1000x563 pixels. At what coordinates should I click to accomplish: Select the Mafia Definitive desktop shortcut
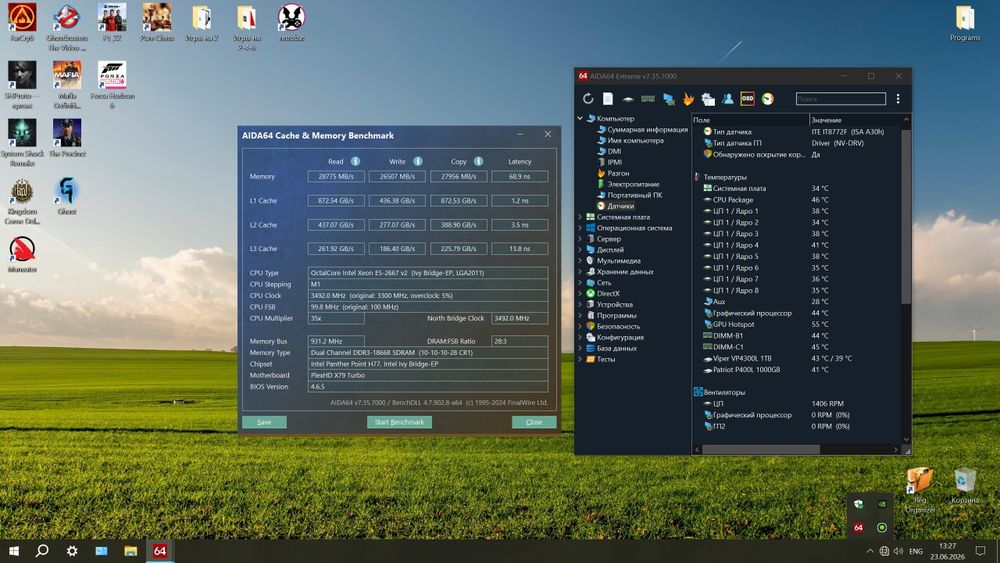pos(67,85)
